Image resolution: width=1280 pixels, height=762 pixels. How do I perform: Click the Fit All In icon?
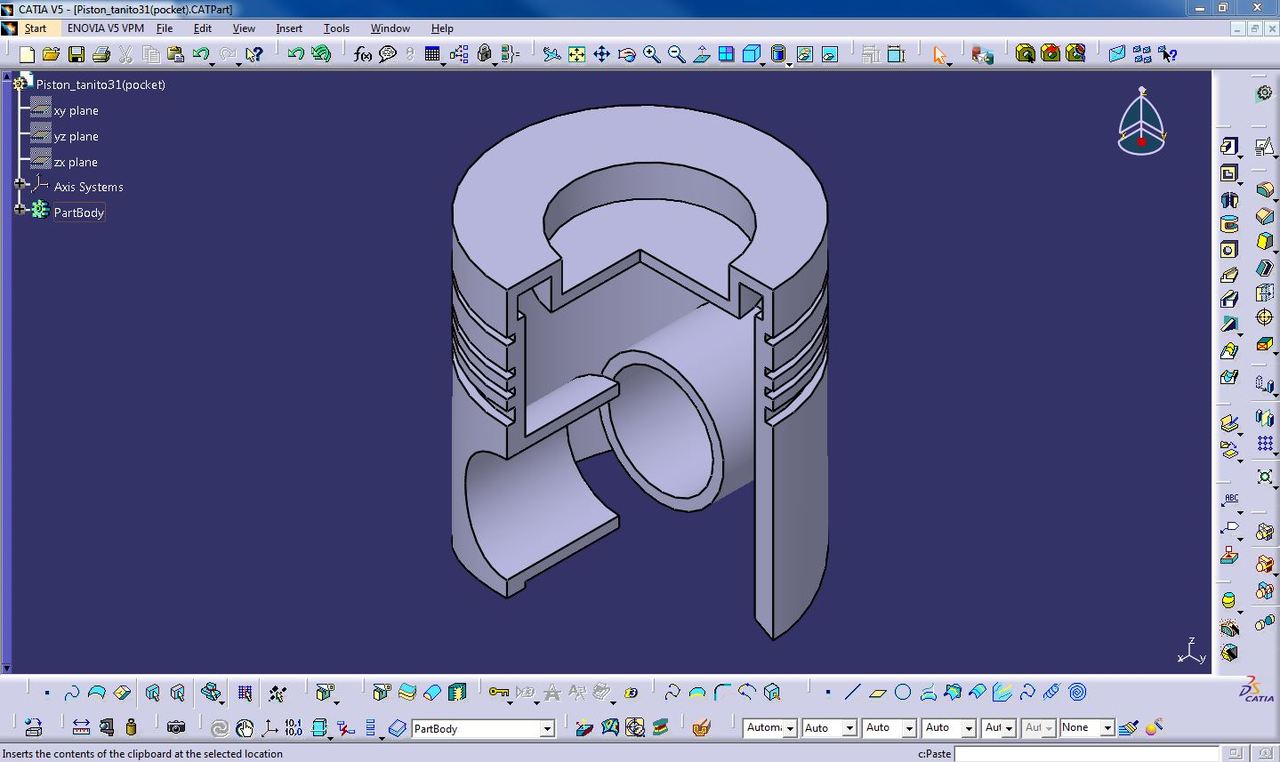tap(577, 54)
